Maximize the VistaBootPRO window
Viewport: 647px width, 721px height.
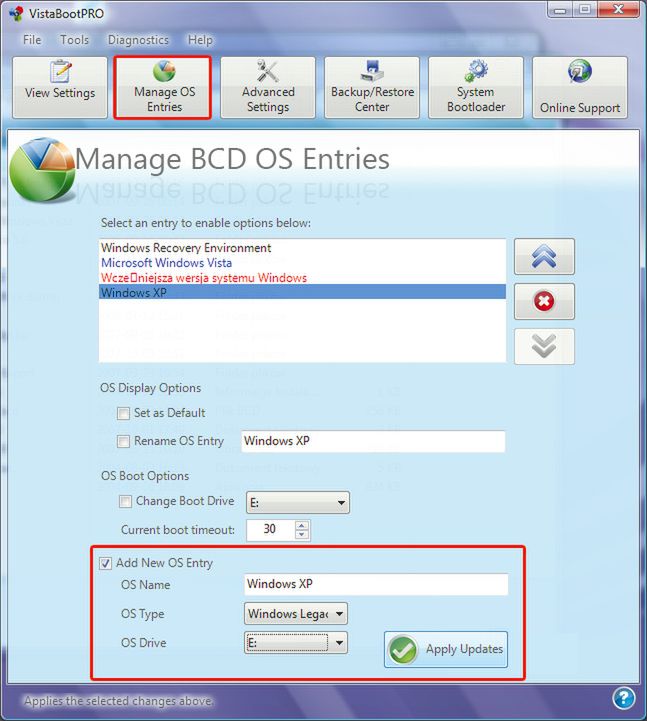(x=584, y=10)
